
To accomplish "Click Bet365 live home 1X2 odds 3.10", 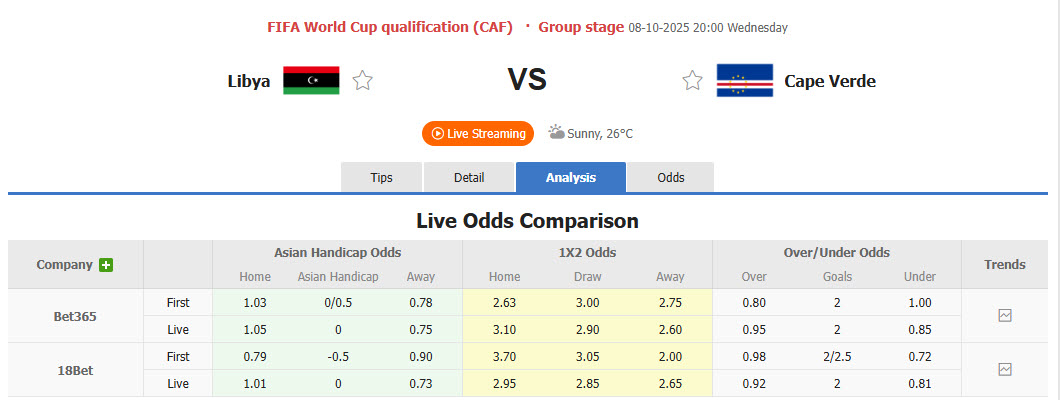I will click(x=504, y=329).
